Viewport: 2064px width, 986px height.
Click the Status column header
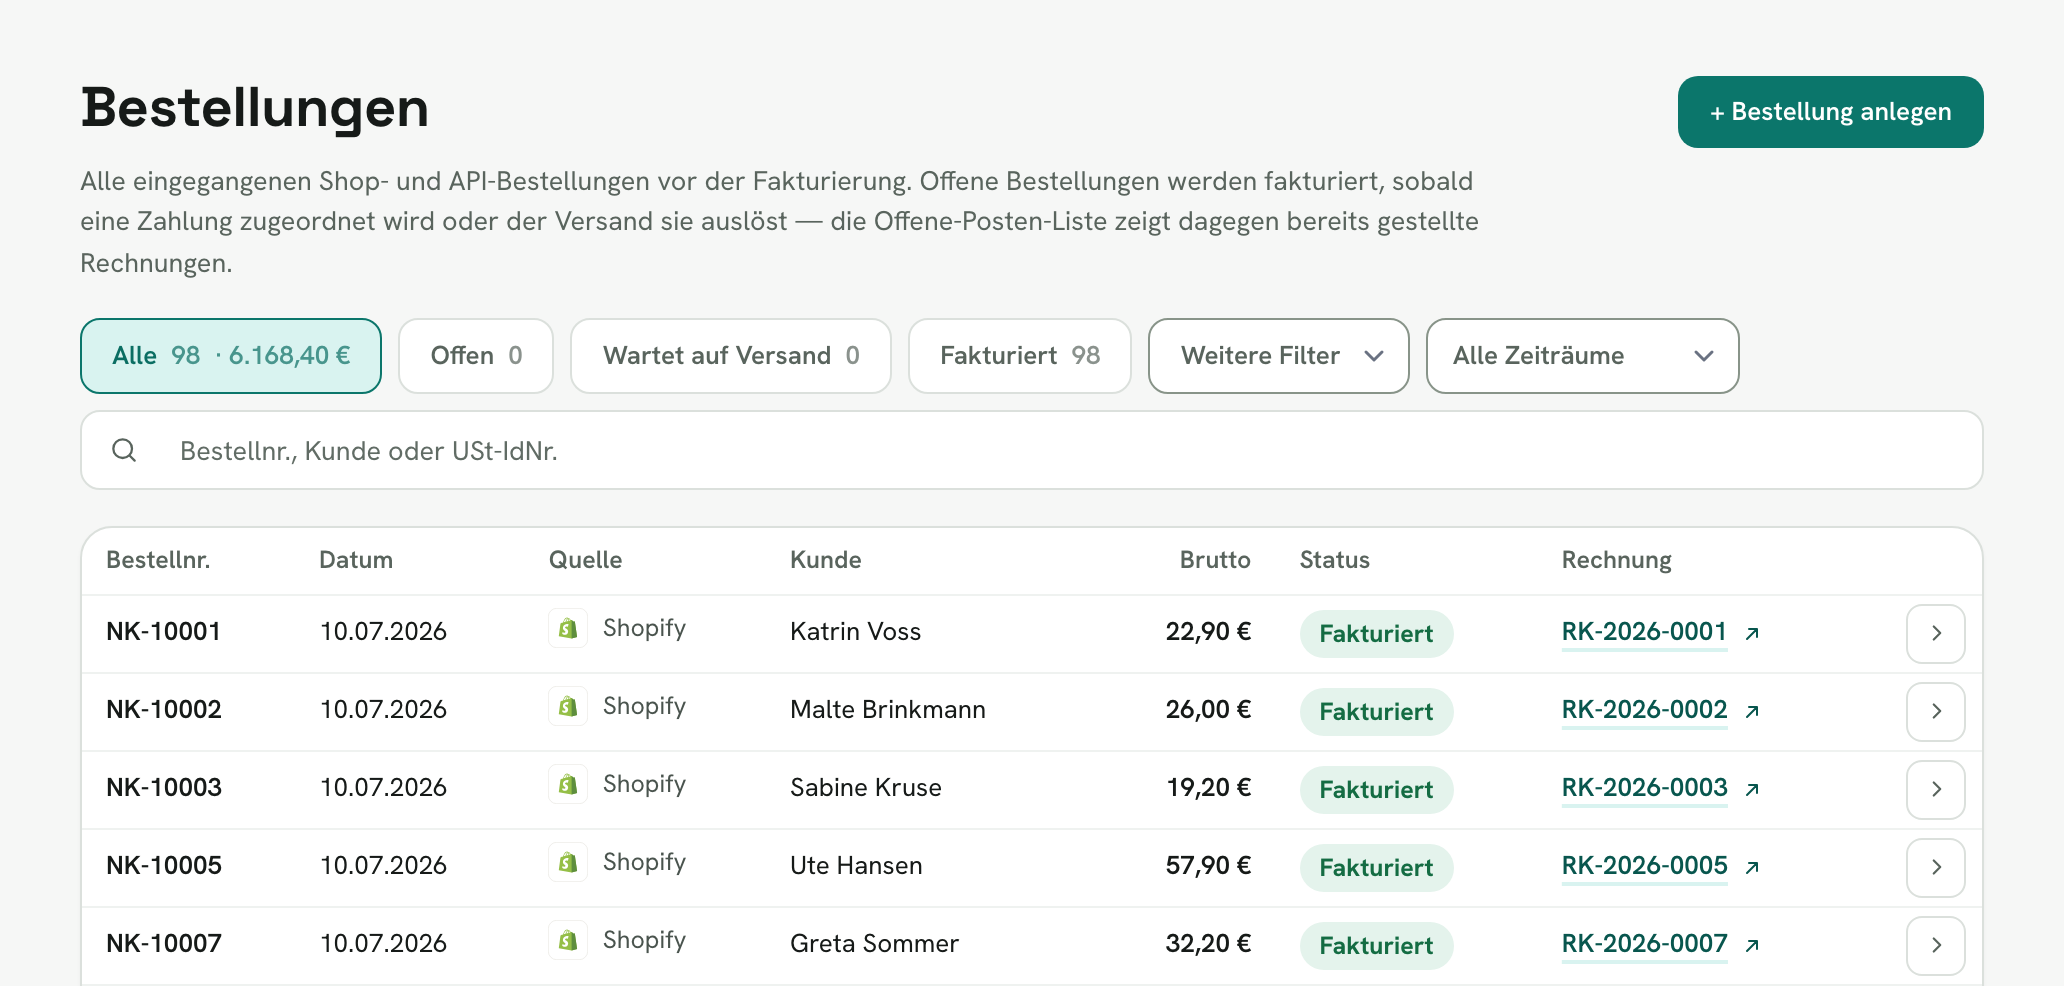coord(1335,560)
